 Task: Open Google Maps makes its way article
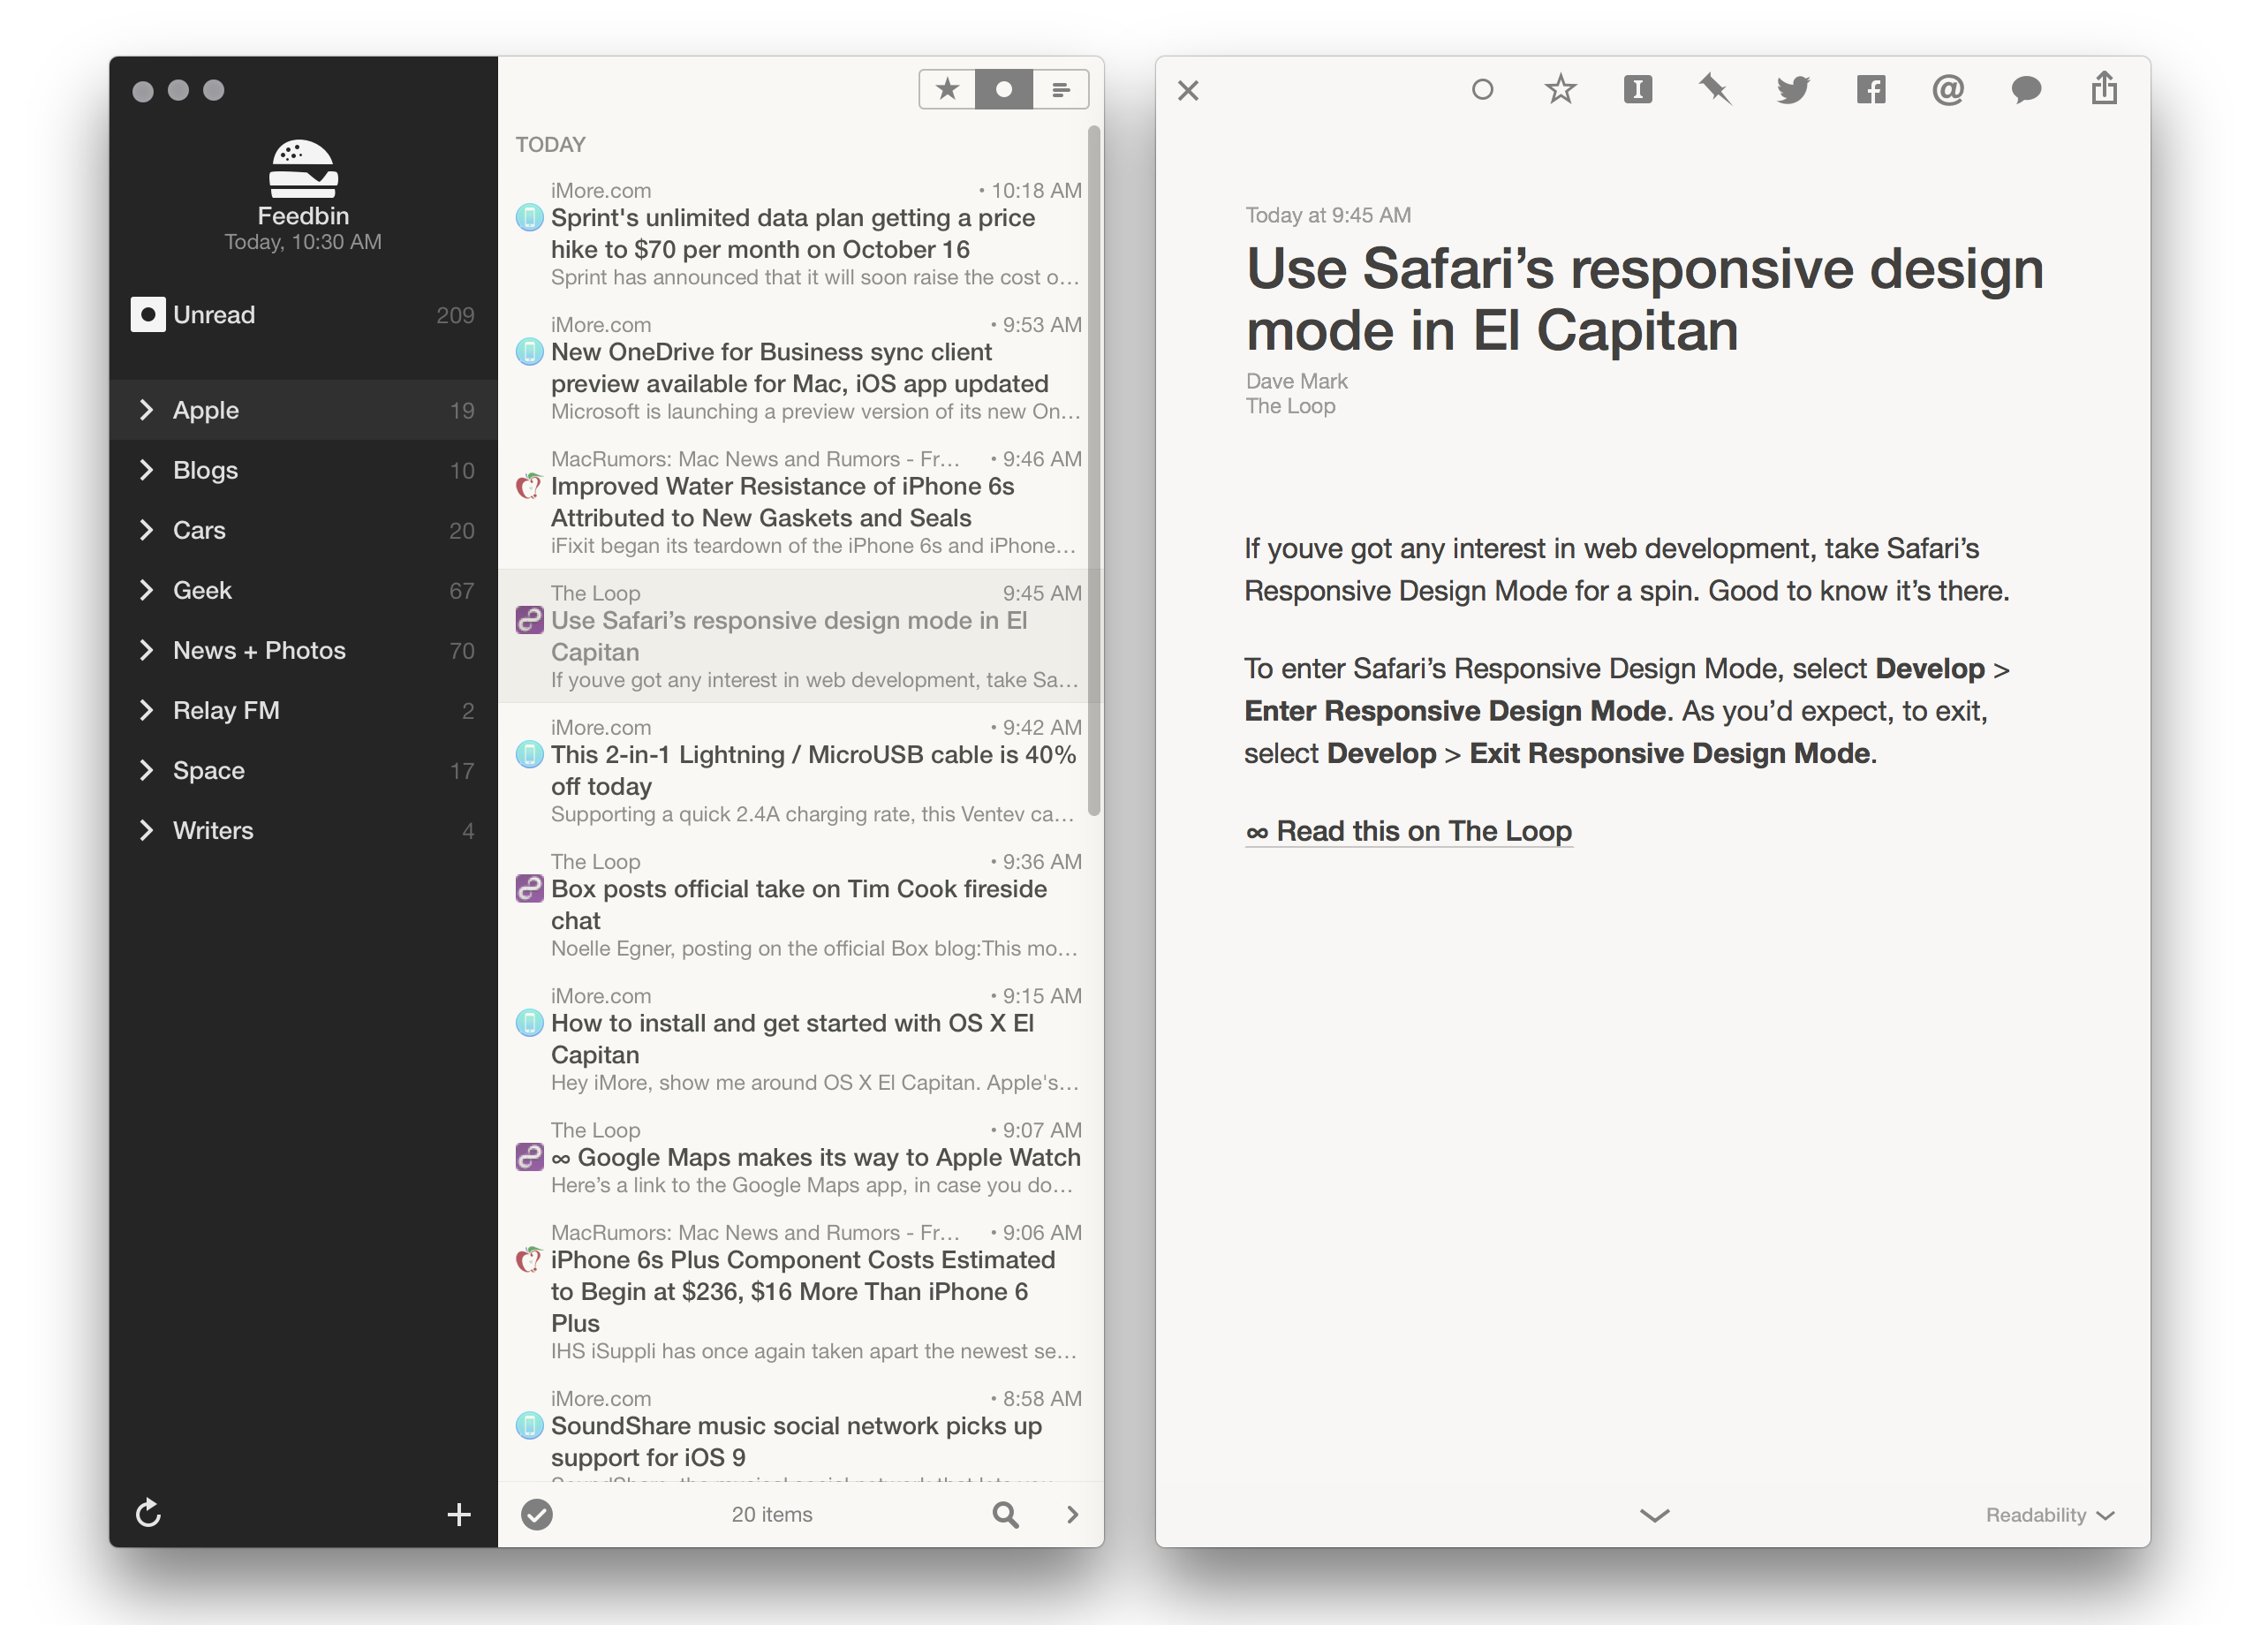tap(800, 1157)
